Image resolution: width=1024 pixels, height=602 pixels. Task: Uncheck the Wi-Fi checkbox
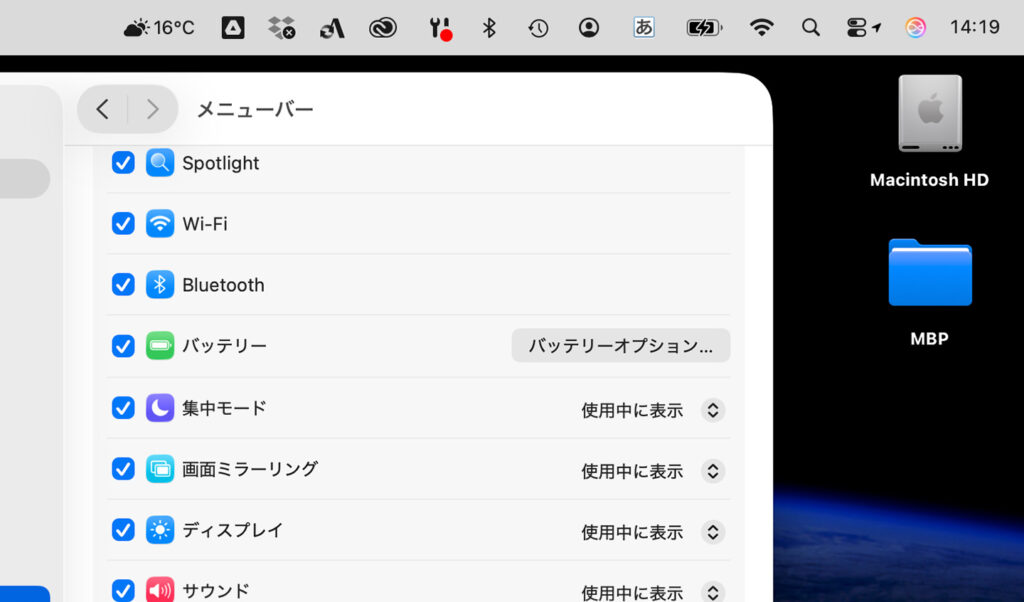[x=123, y=224]
